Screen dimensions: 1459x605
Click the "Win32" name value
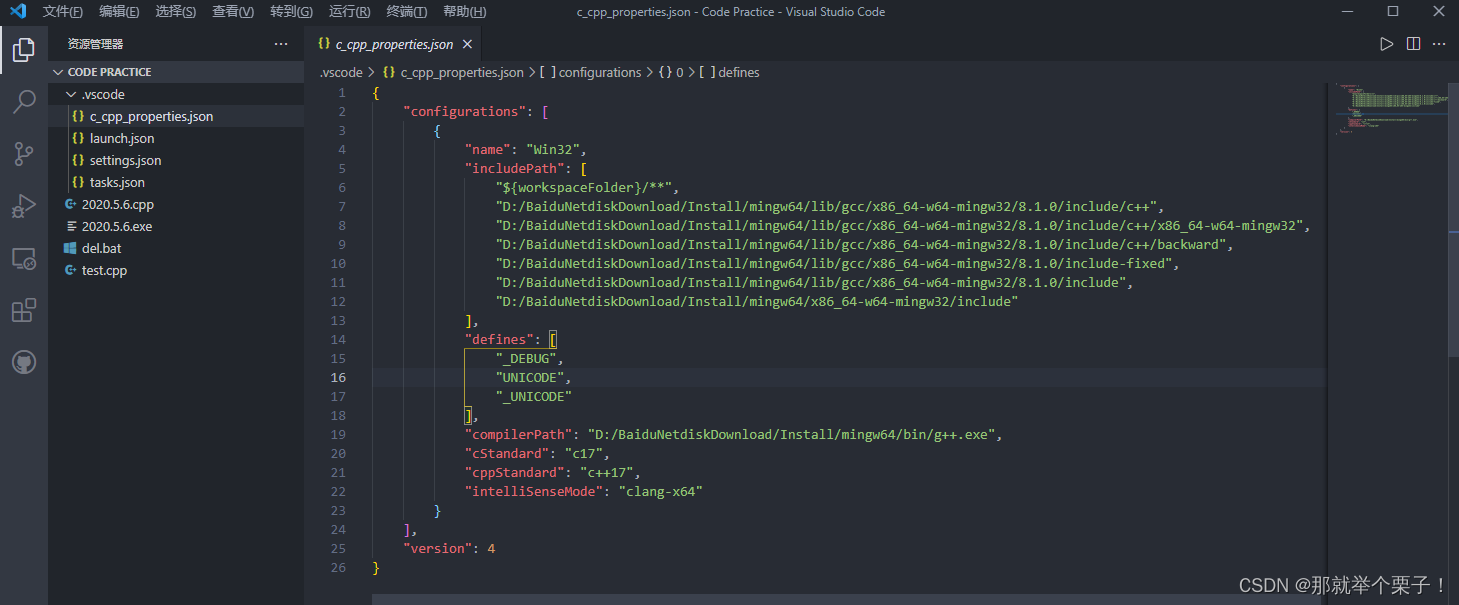[554, 150]
